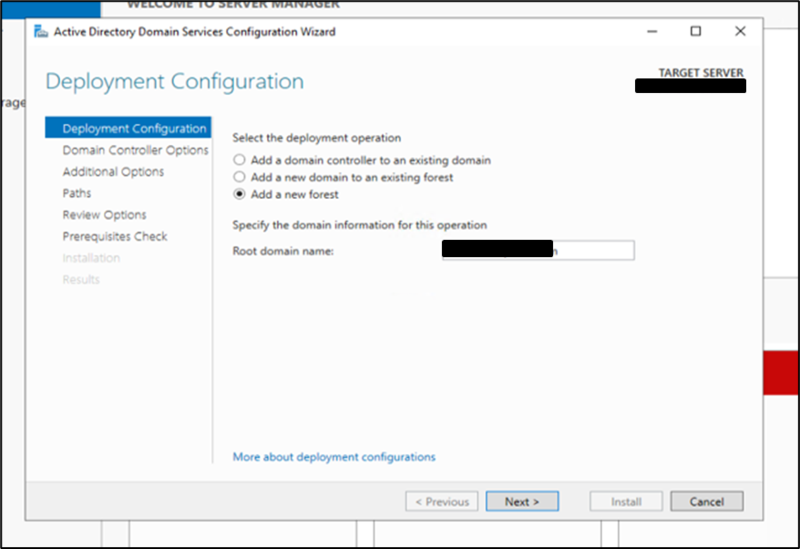Open the Paths step
Viewport: 800px width, 549px height.
click(77, 193)
